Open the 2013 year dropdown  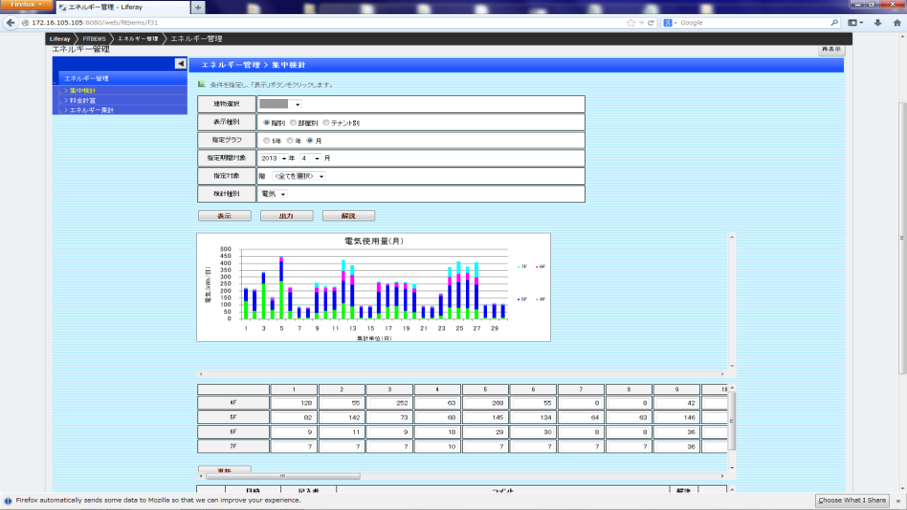(273, 158)
